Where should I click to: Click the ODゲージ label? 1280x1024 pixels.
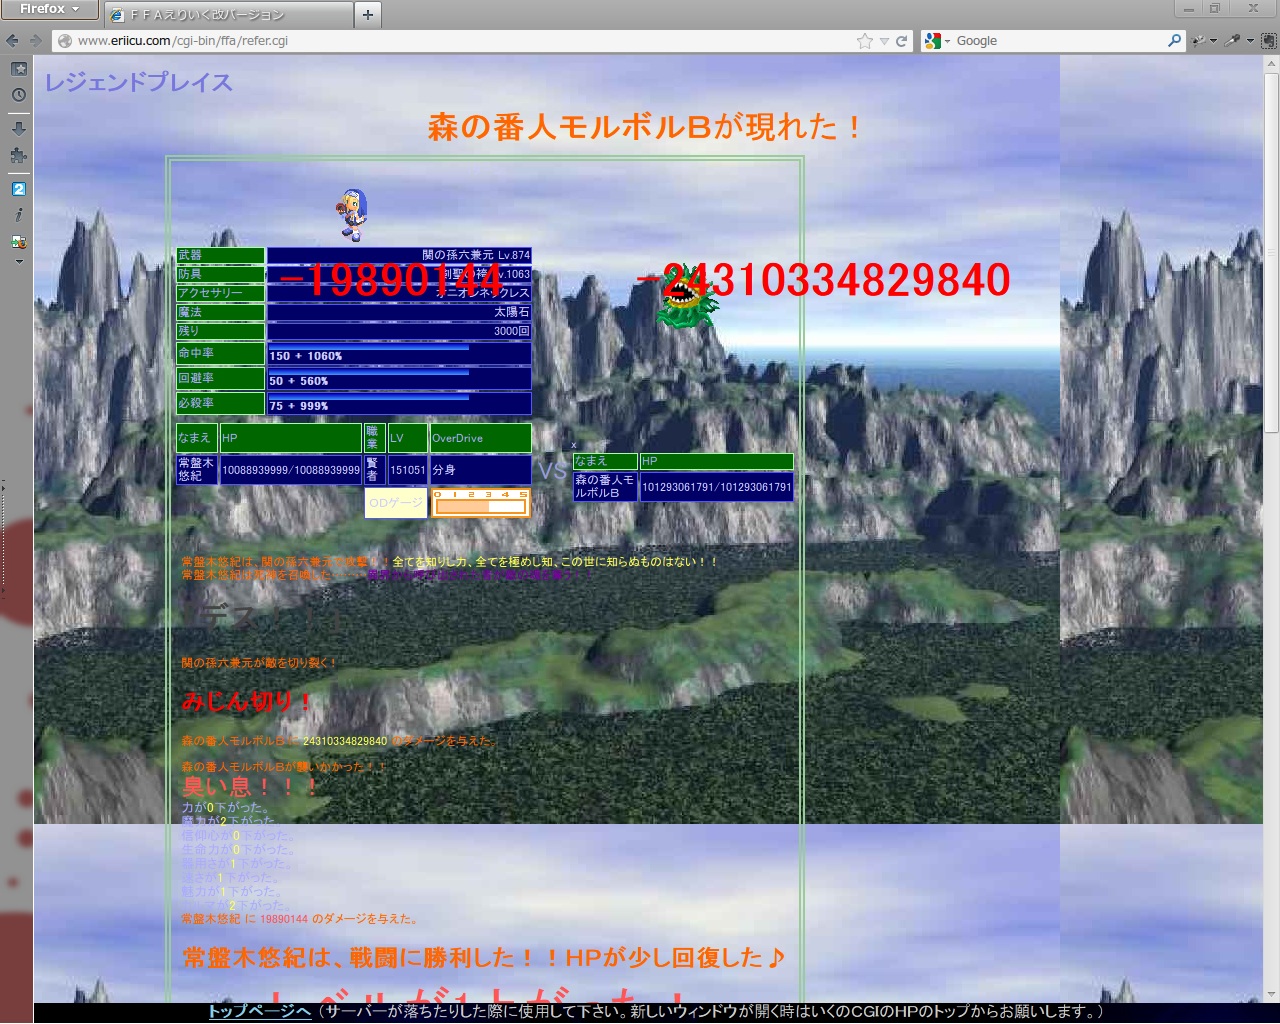tap(396, 503)
